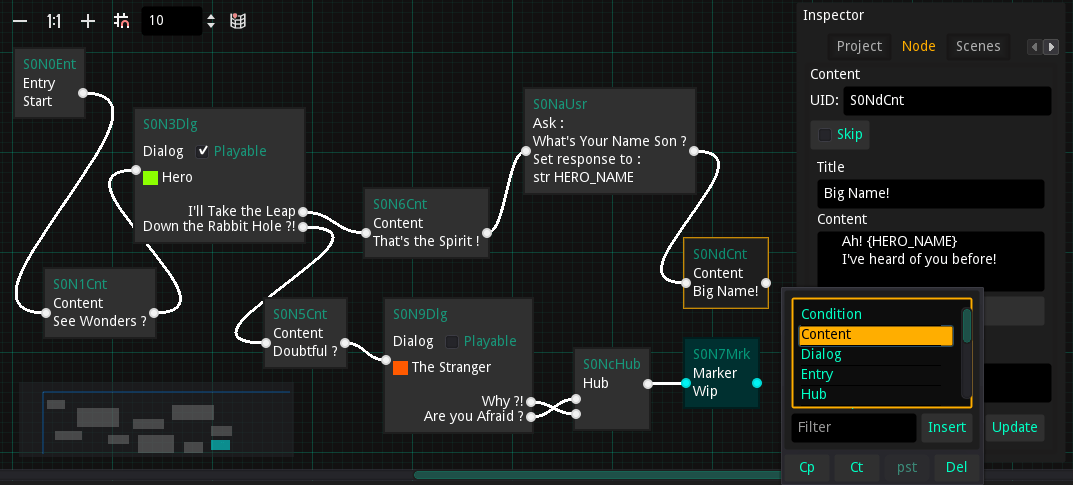Zoom in with the plus icon
Screen dimensions: 1073x485
pyautogui.click(x=88, y=21)
